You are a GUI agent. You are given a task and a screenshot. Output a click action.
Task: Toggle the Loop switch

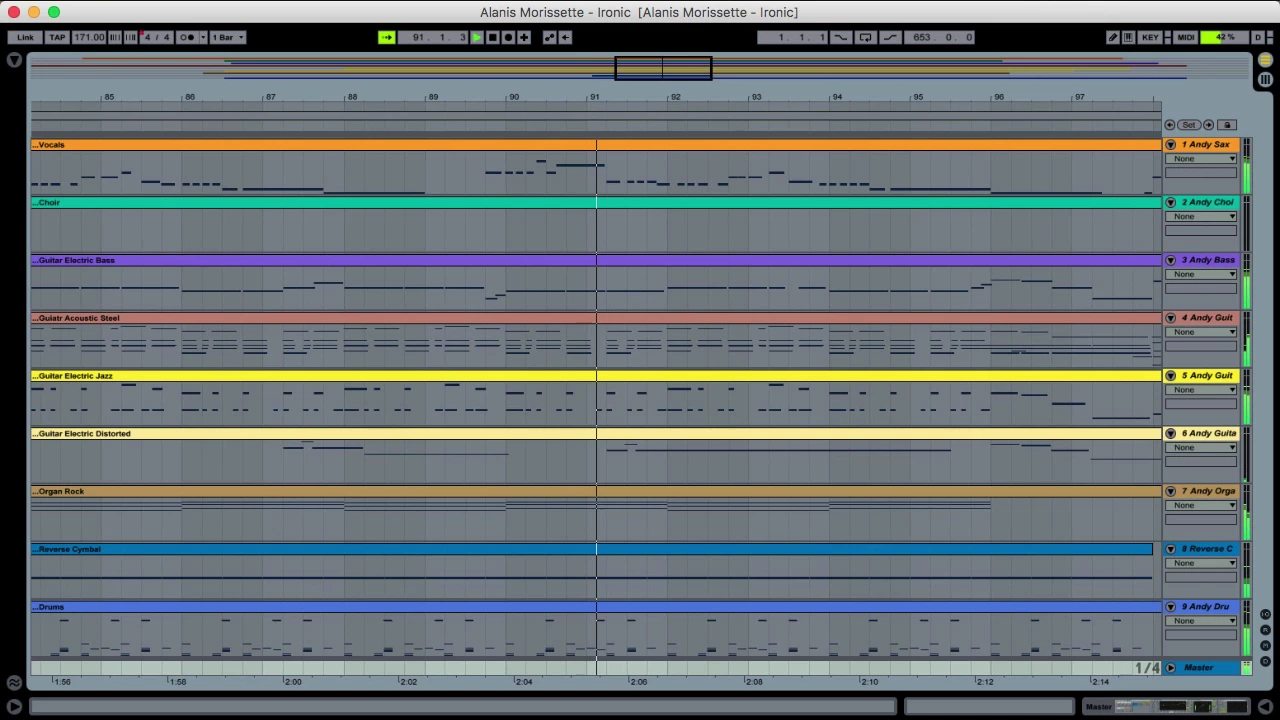coord(865,37)
